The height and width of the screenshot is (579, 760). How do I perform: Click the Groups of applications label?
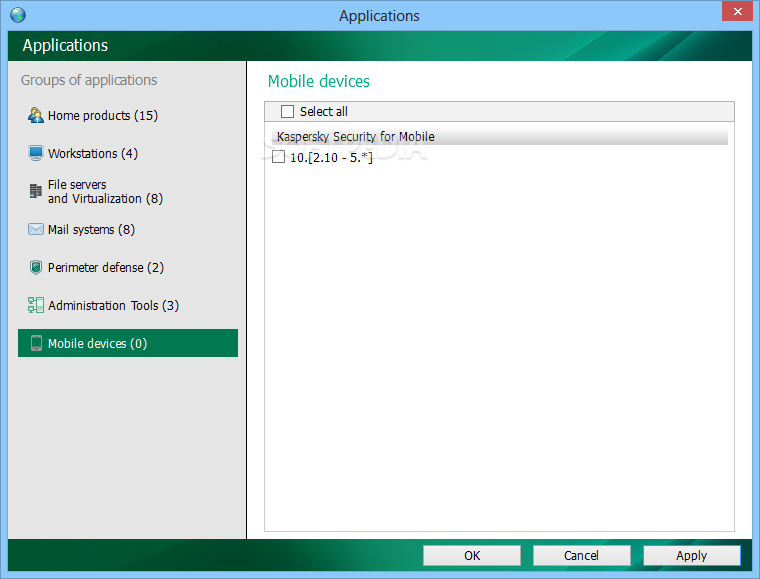pyautogui.click(x=89, y=80)
